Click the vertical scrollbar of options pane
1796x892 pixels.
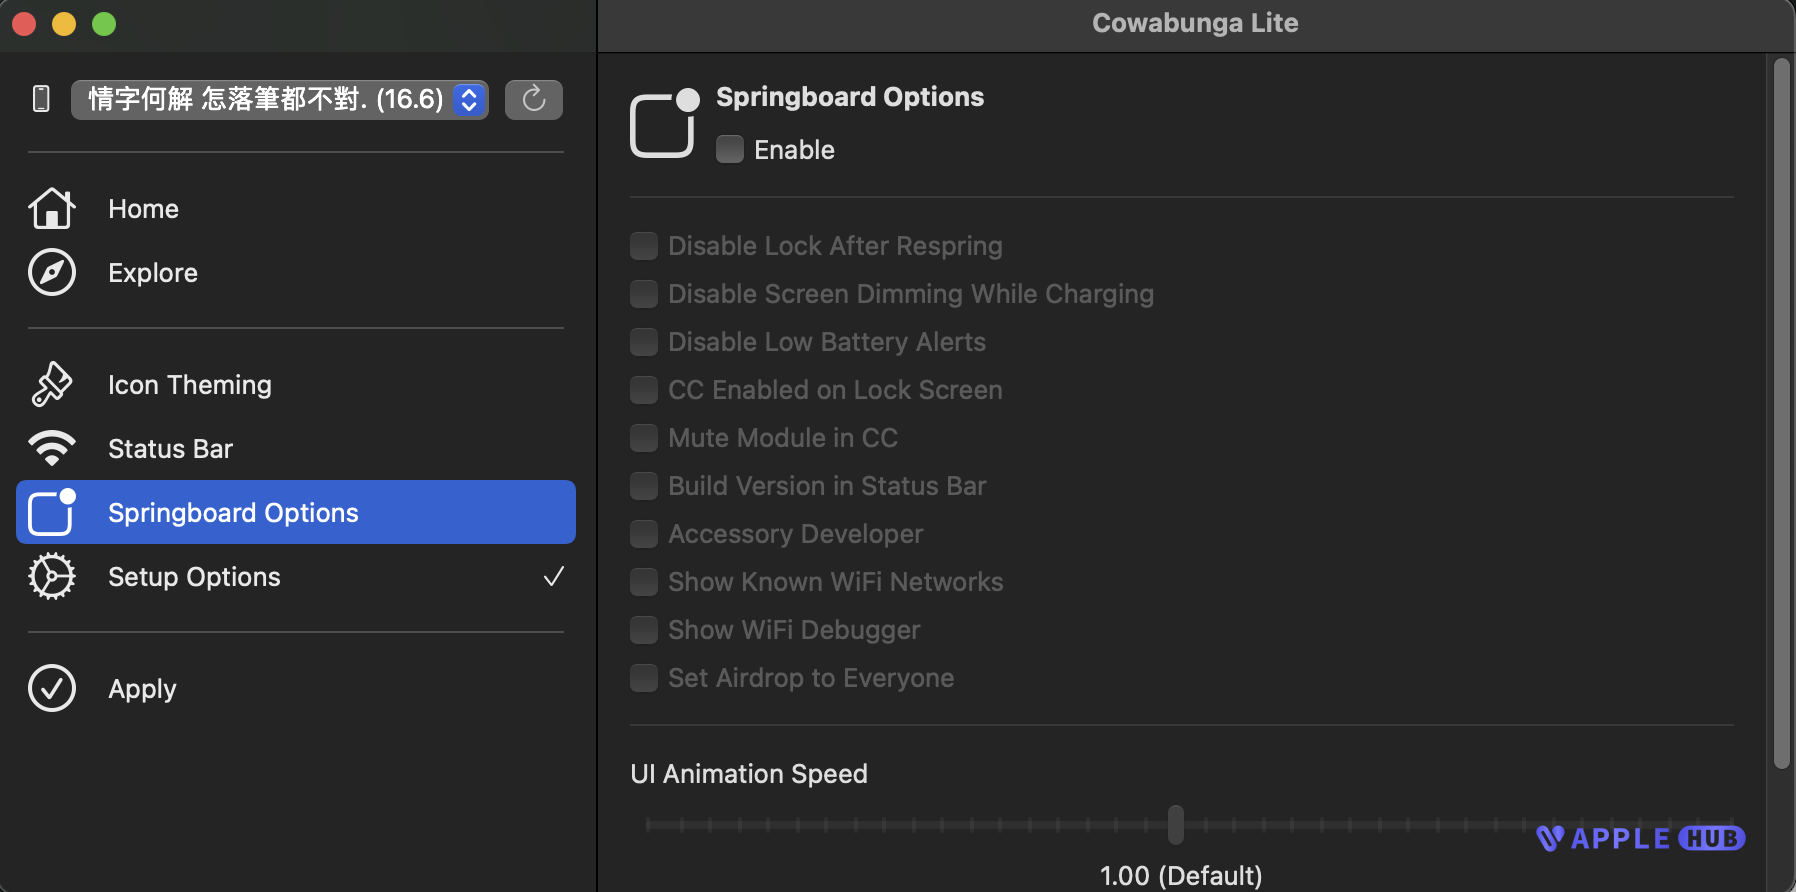tap(1781, 413)
